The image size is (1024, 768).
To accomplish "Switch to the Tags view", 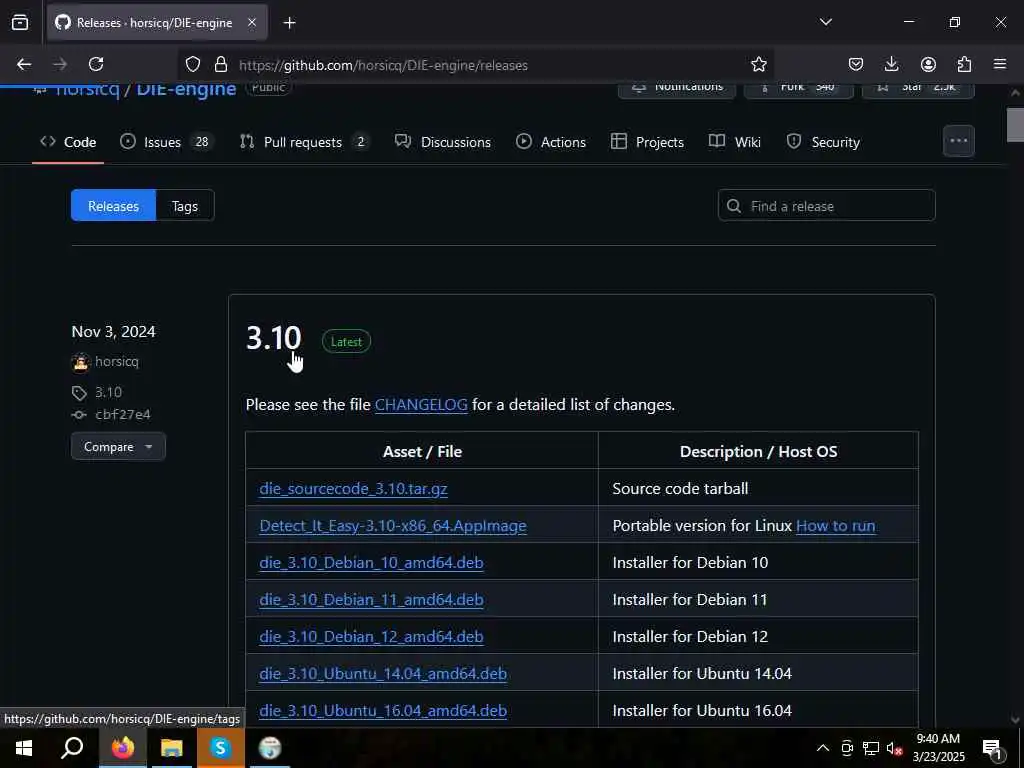I will [x=185, y=206].
